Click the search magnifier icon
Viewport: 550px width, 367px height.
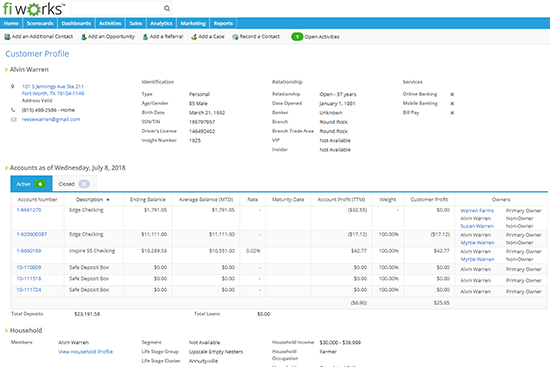point(167,8)
